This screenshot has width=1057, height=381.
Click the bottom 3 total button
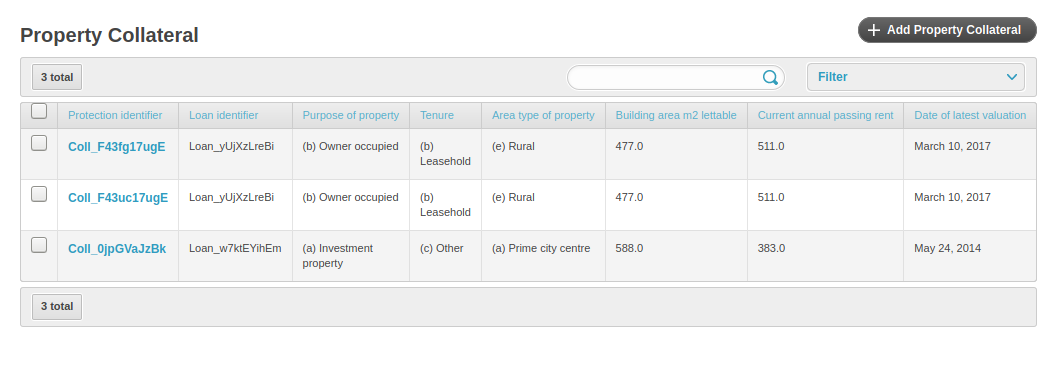click(x=57, y=306)
